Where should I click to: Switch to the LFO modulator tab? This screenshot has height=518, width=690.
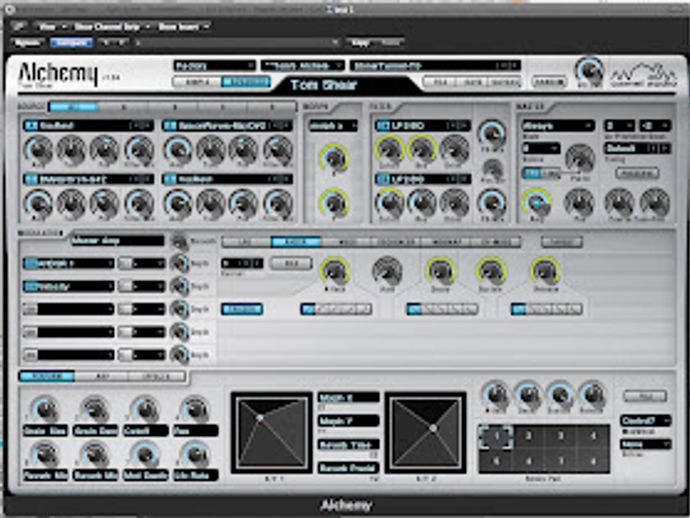pos(246,241)
